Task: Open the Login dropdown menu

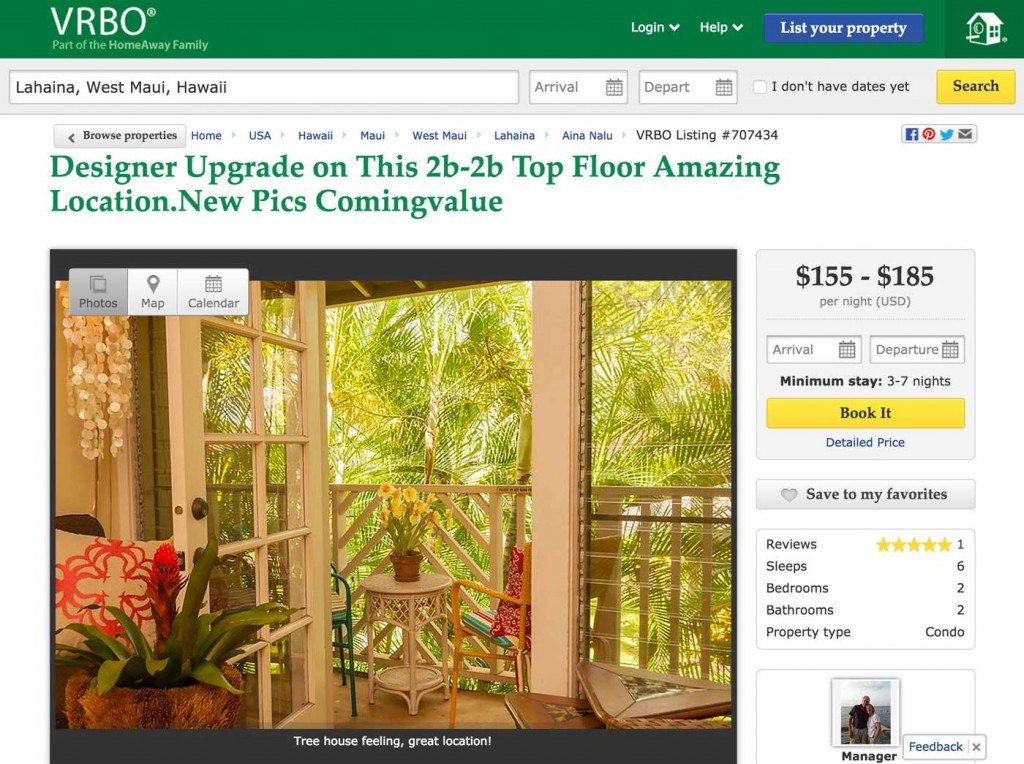Action: tap(653, 27)
